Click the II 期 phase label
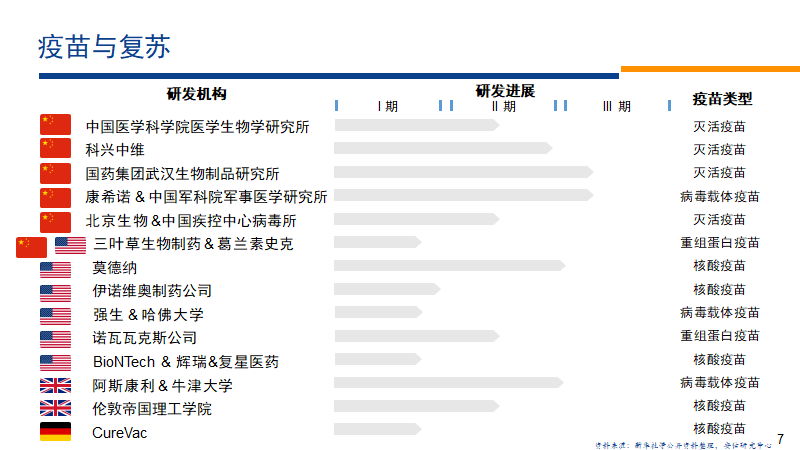Image resolution: width=800 pixels, height=450 pixels. (x=504, y=106)
